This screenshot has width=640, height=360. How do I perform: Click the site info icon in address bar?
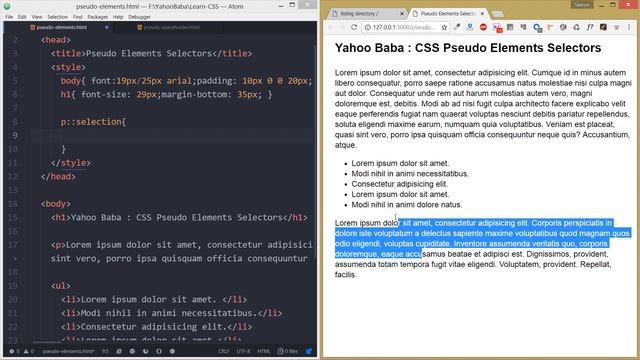pyautogui.click(x=367, y=27)
